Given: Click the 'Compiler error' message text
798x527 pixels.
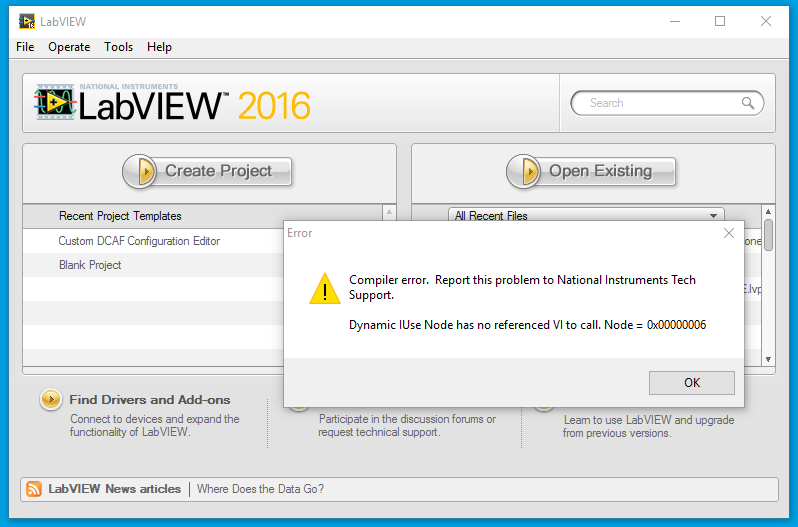Looking at the screenshot, I should coord(522,287).
